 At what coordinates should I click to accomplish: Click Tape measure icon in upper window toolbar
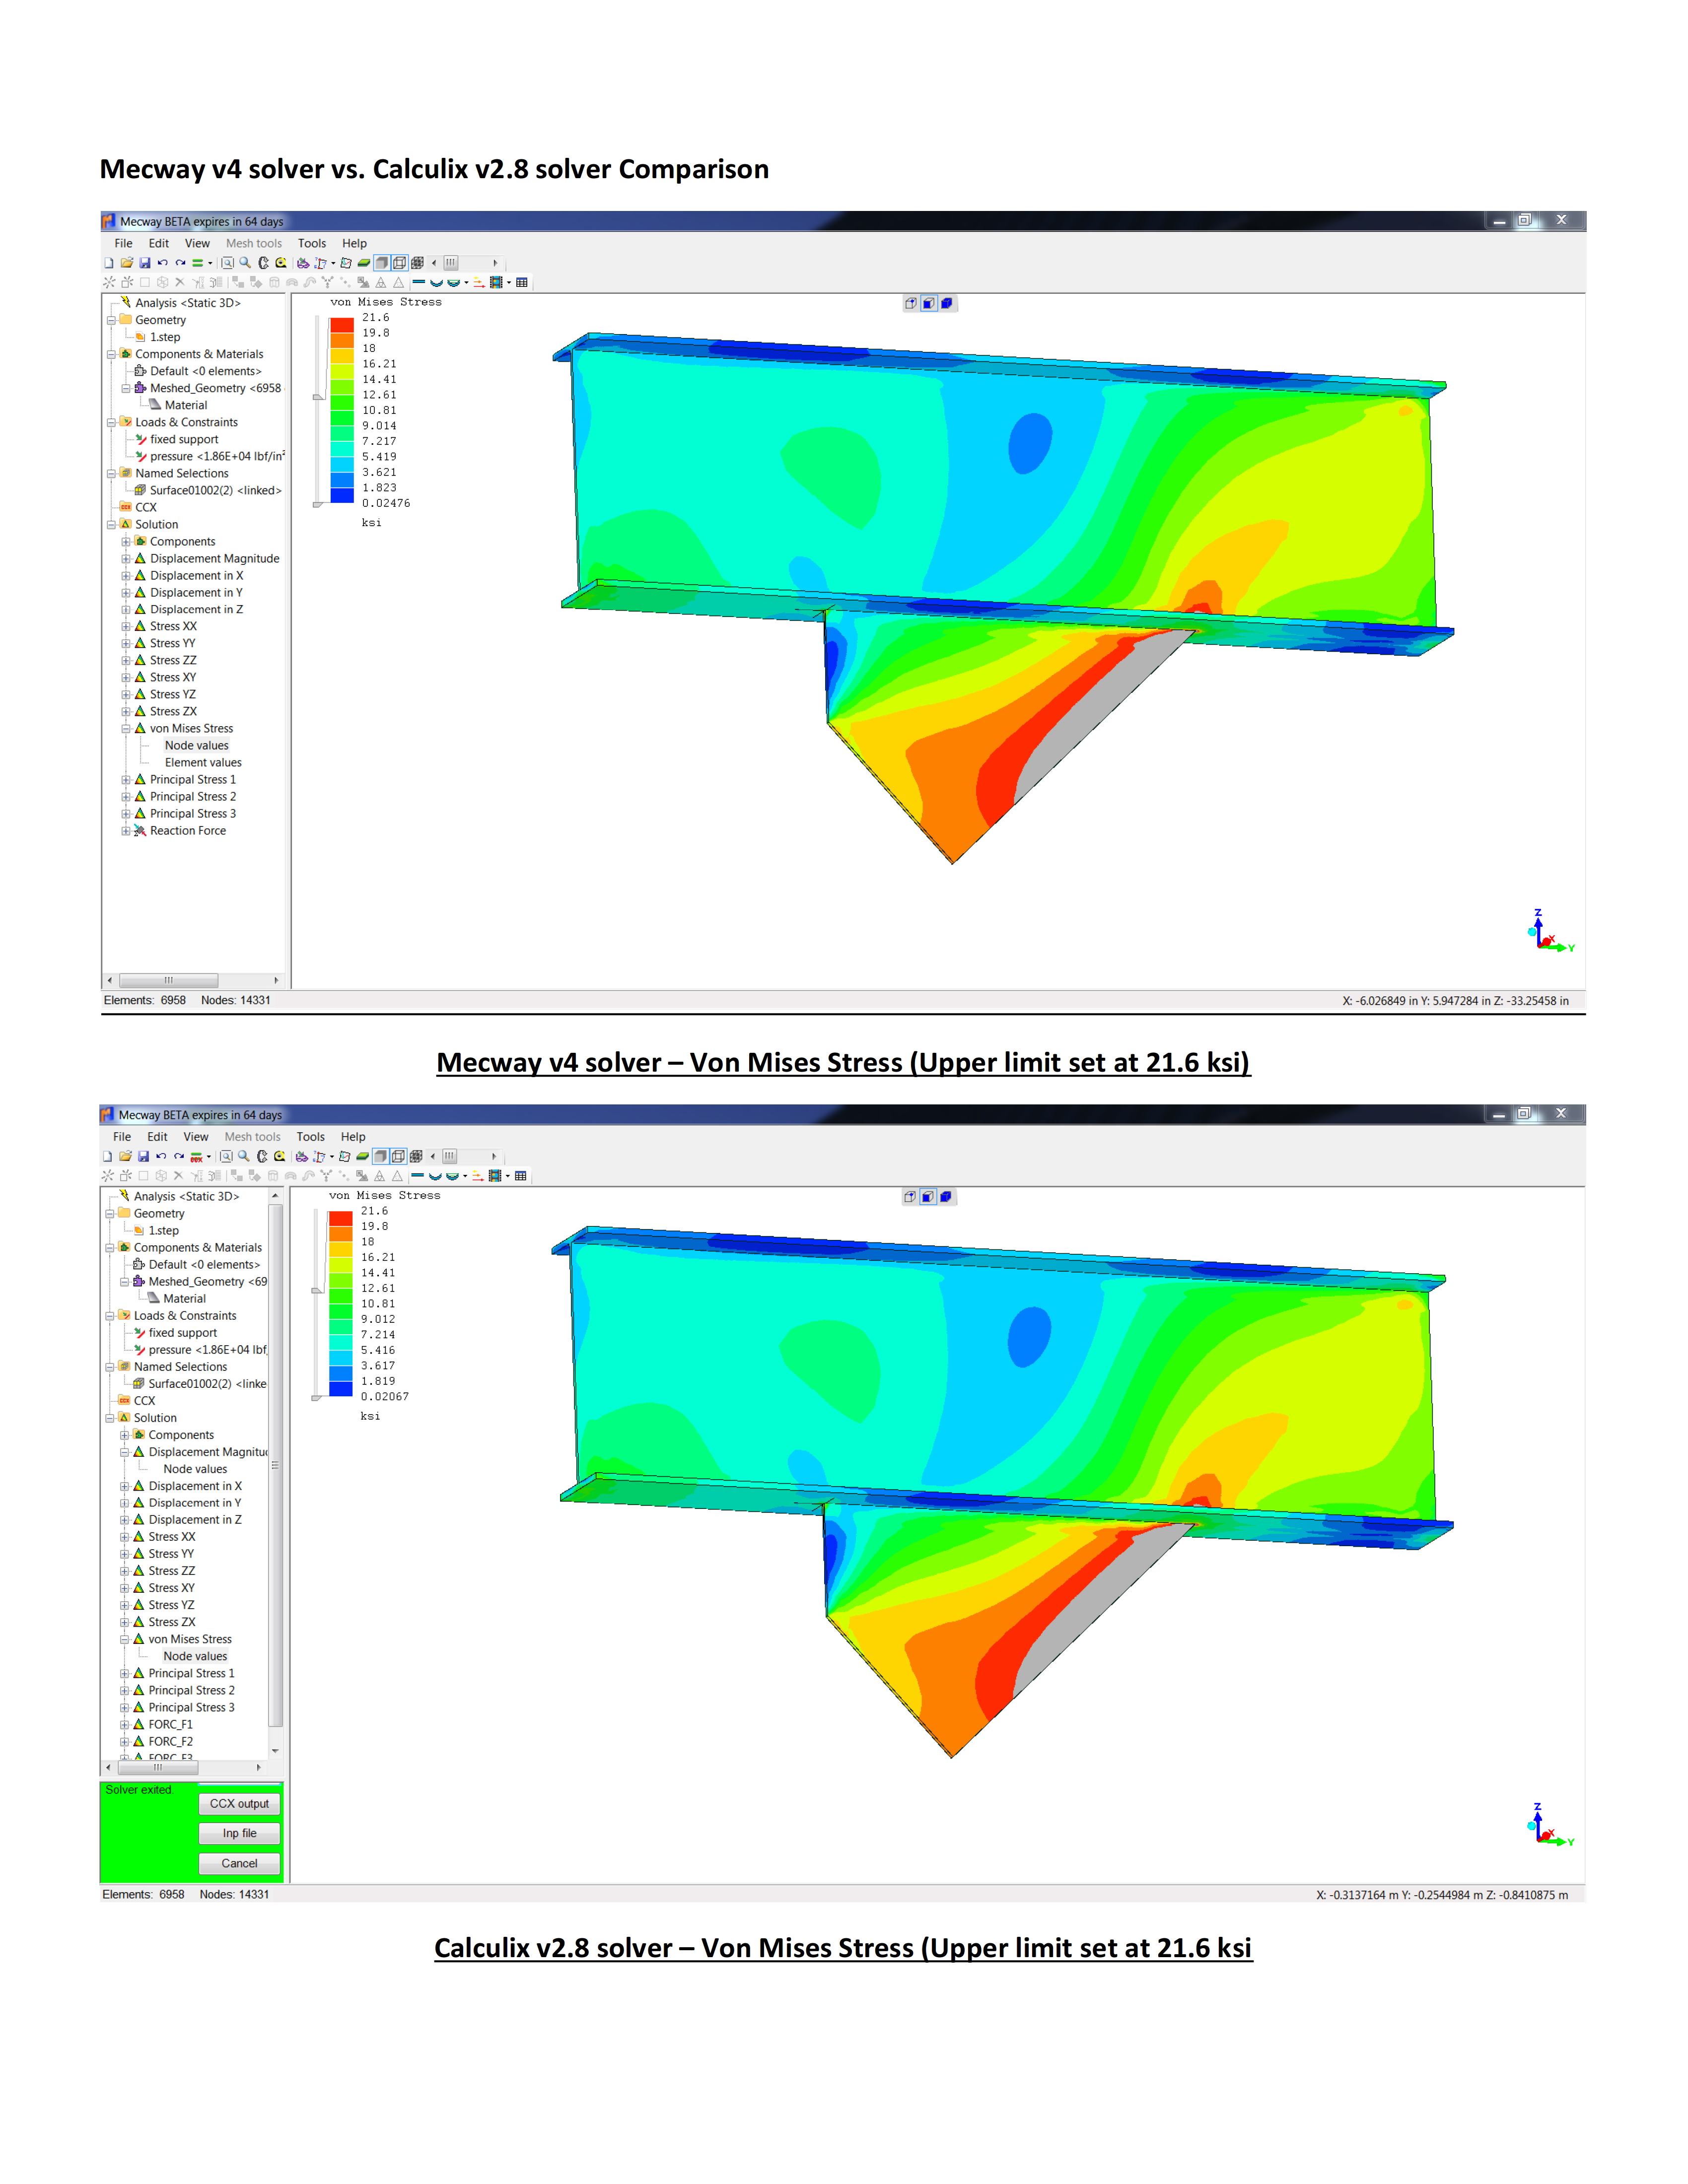pos(281,263)
